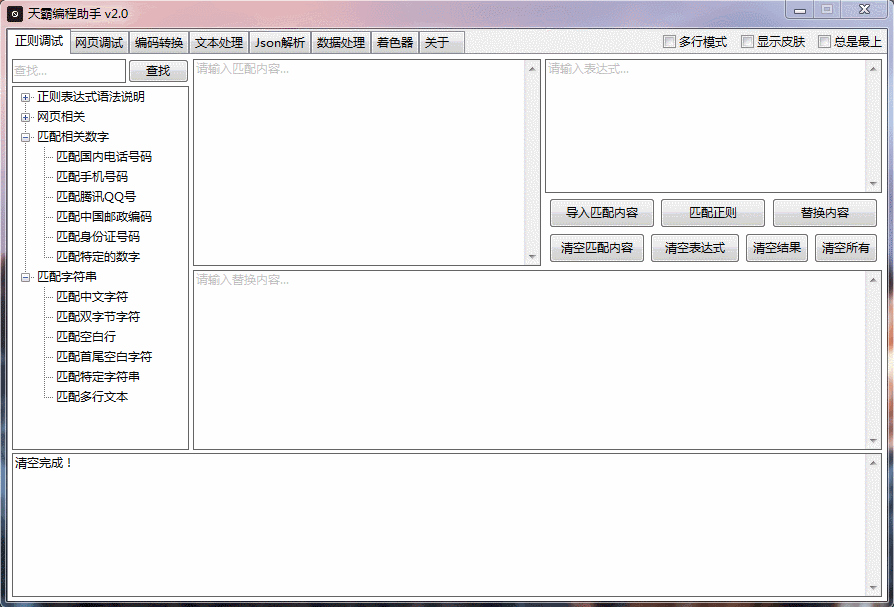Click the app icon in the title bar
This screenshot has height=607, width=894.
tap(15, 13)
